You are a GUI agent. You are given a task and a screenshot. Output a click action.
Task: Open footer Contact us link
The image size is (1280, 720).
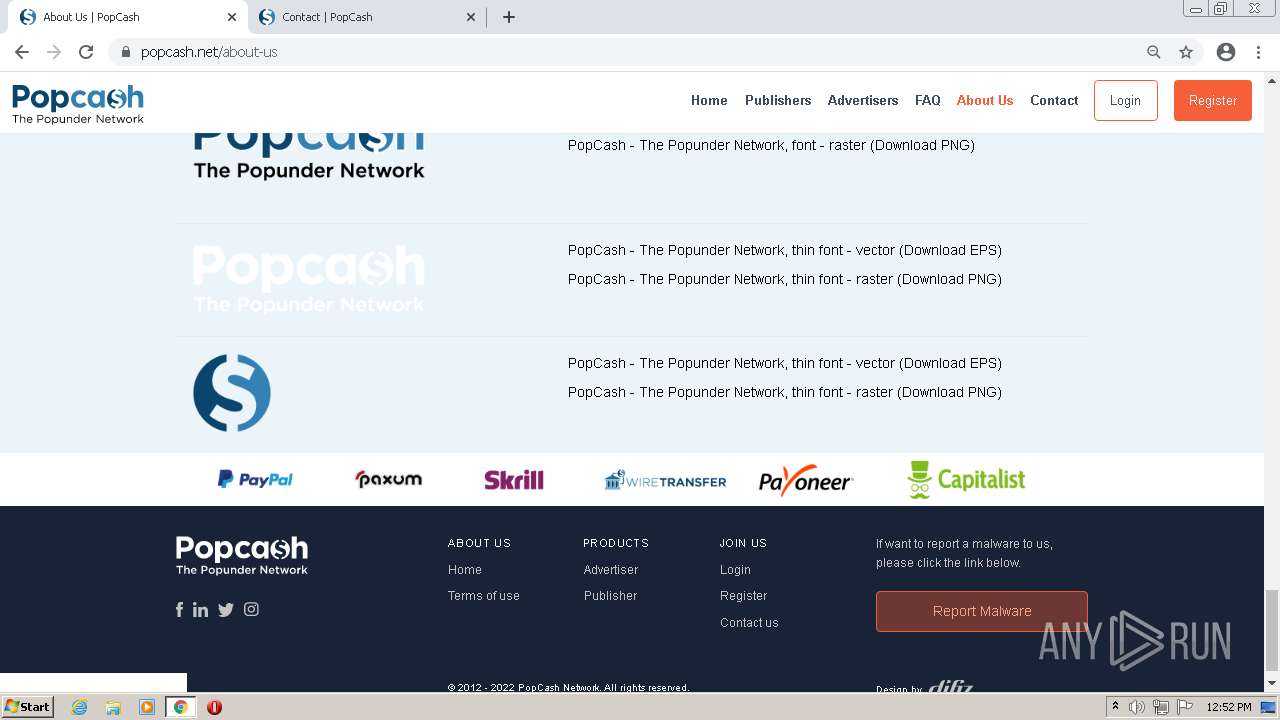[749, 622]
